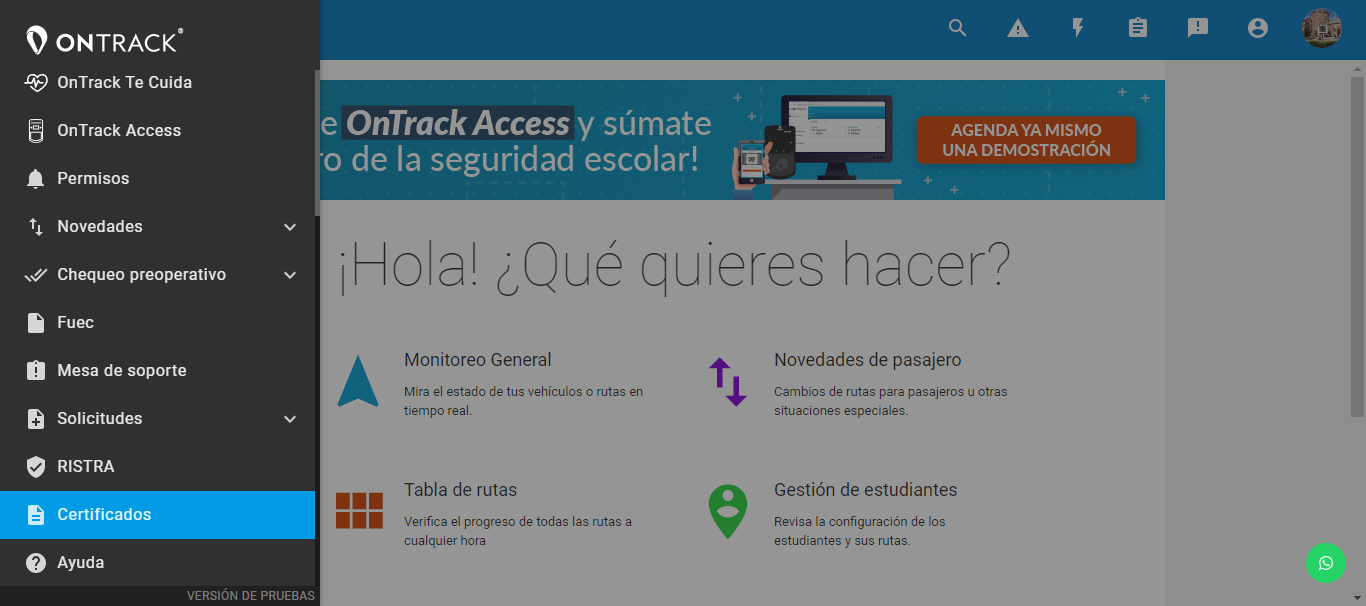The image size is (1366, 606).
Task: Select the OnTrack Te Cuida heartbeat icon
Action: (x=36, y=82)
